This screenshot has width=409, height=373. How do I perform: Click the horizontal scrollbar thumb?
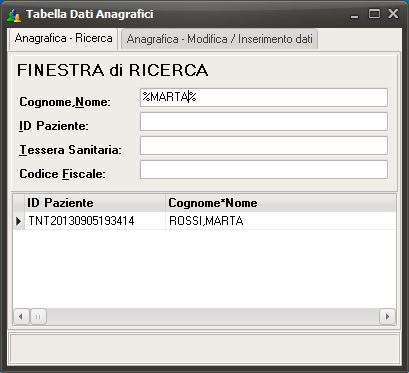[38, 316]
